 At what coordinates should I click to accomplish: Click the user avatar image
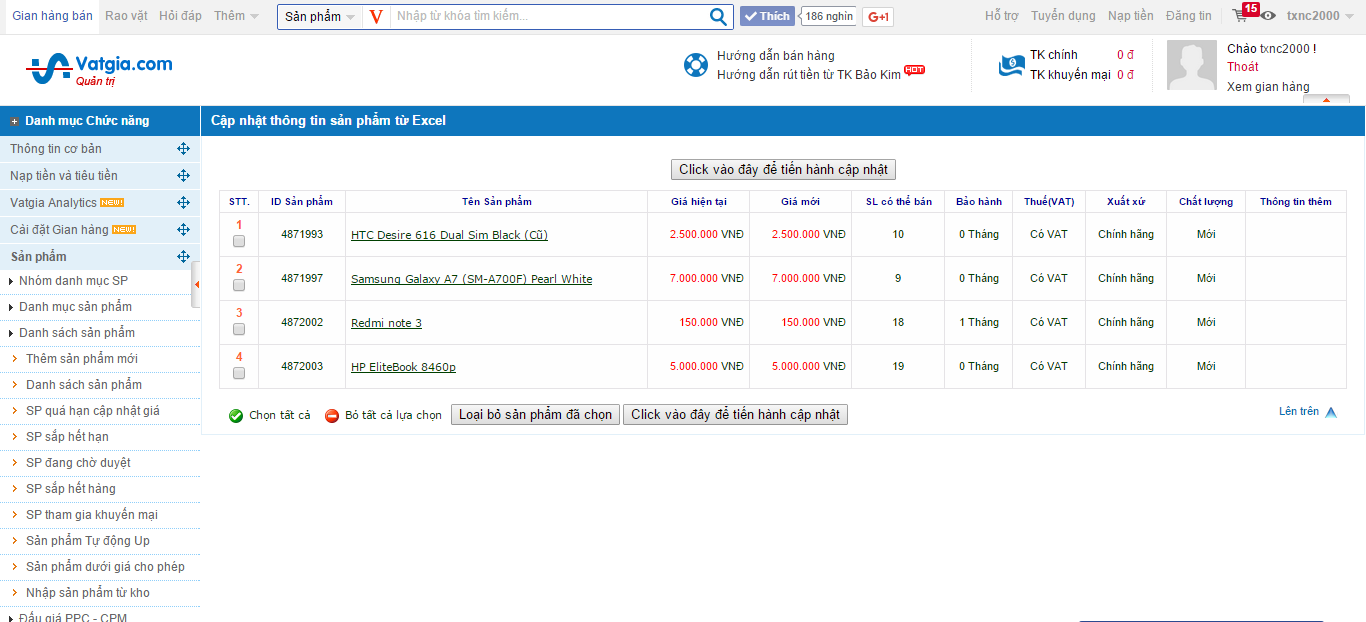coord(1192,66)
